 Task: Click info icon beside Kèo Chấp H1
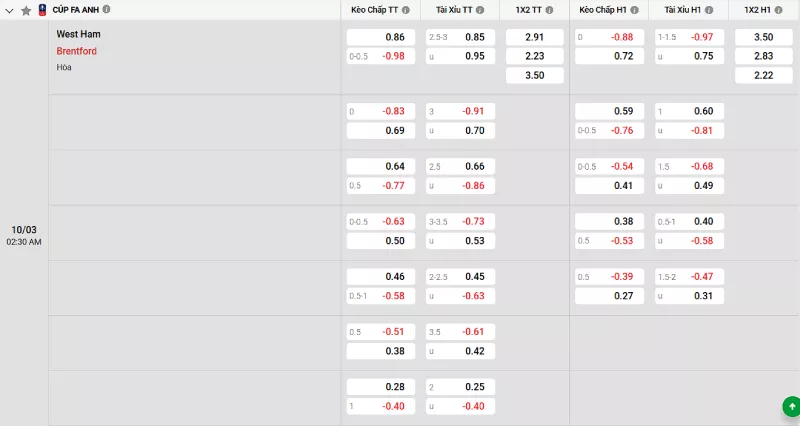[636, 10]
